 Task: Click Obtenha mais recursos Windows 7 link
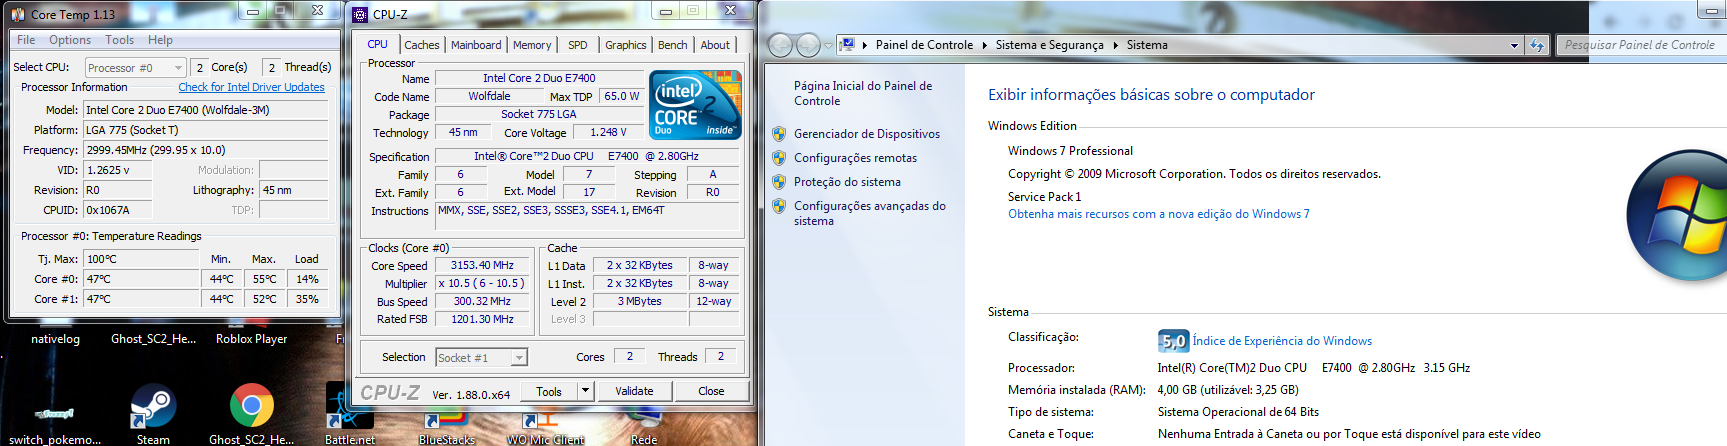point(1158,214)
